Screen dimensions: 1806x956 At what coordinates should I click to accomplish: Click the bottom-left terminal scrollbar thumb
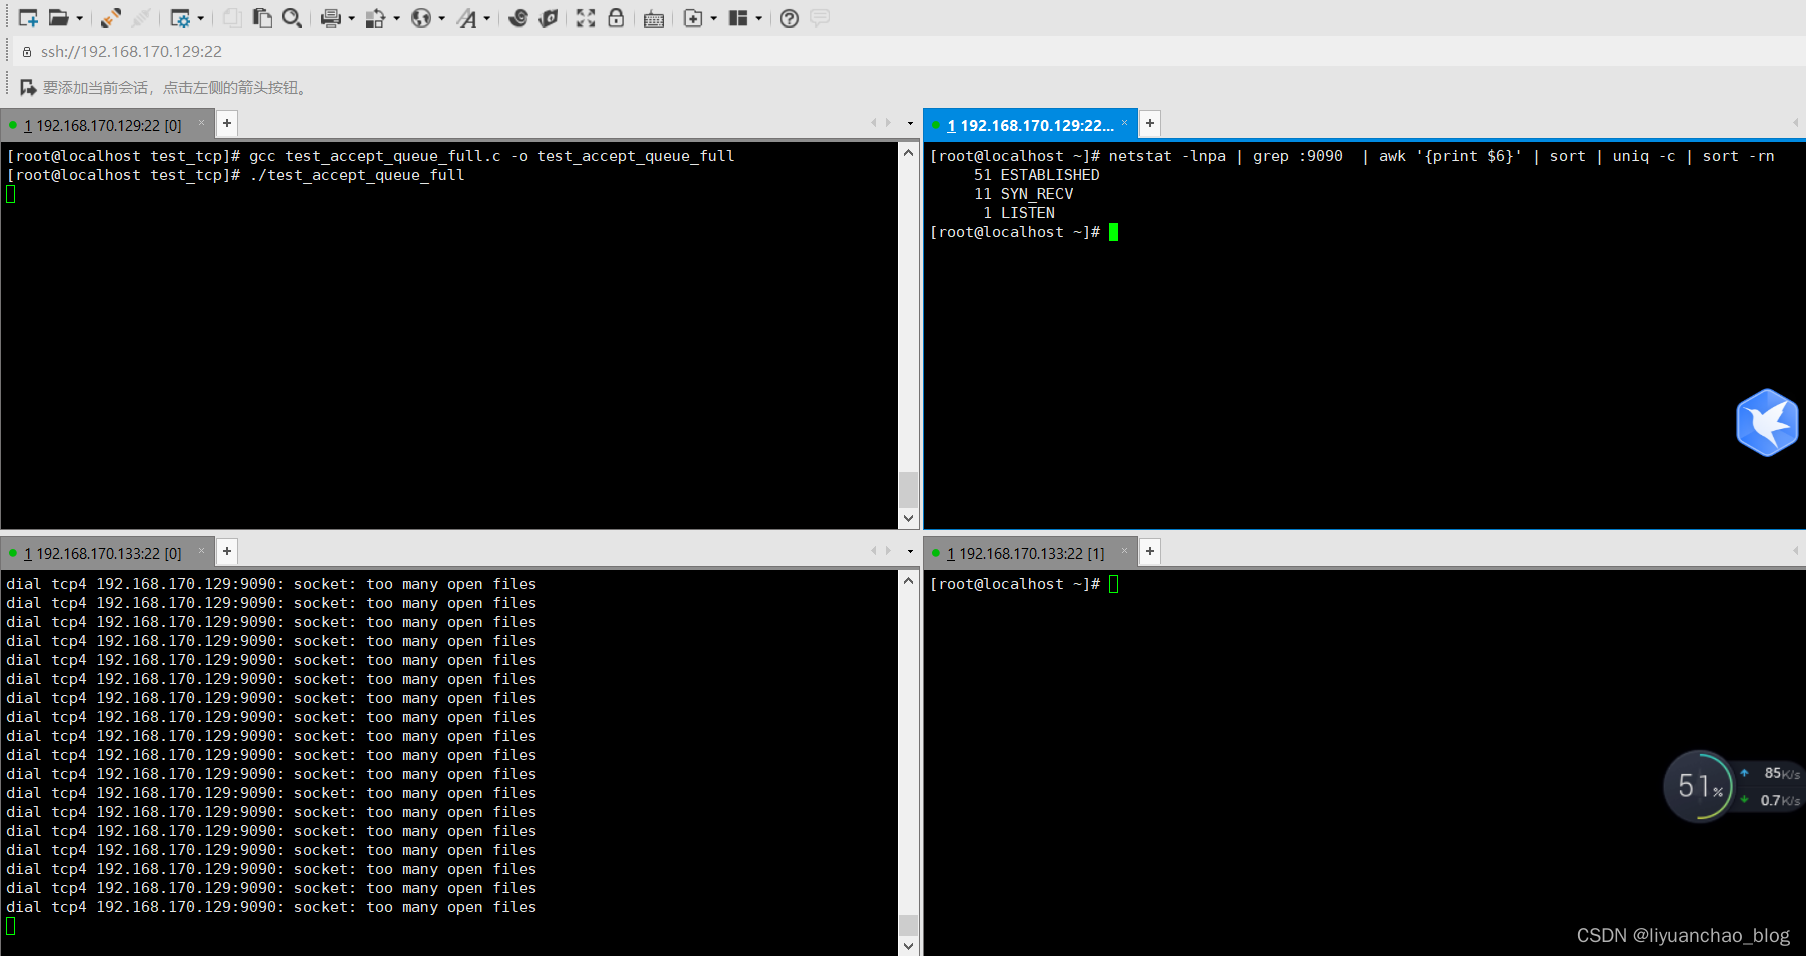[x=908, y=925]
